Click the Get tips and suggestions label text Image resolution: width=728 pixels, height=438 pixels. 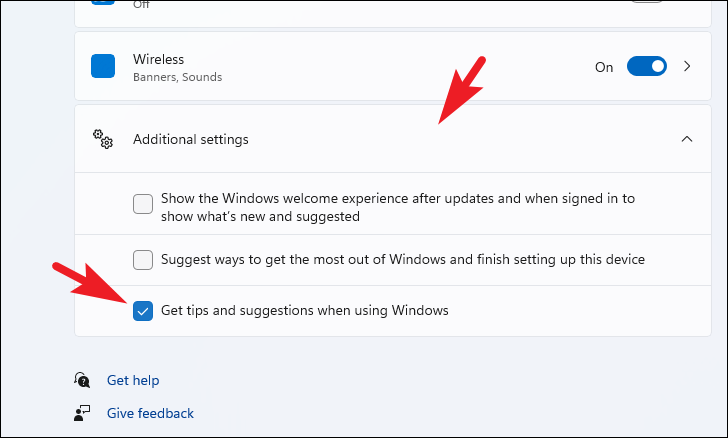coord(305,310)
